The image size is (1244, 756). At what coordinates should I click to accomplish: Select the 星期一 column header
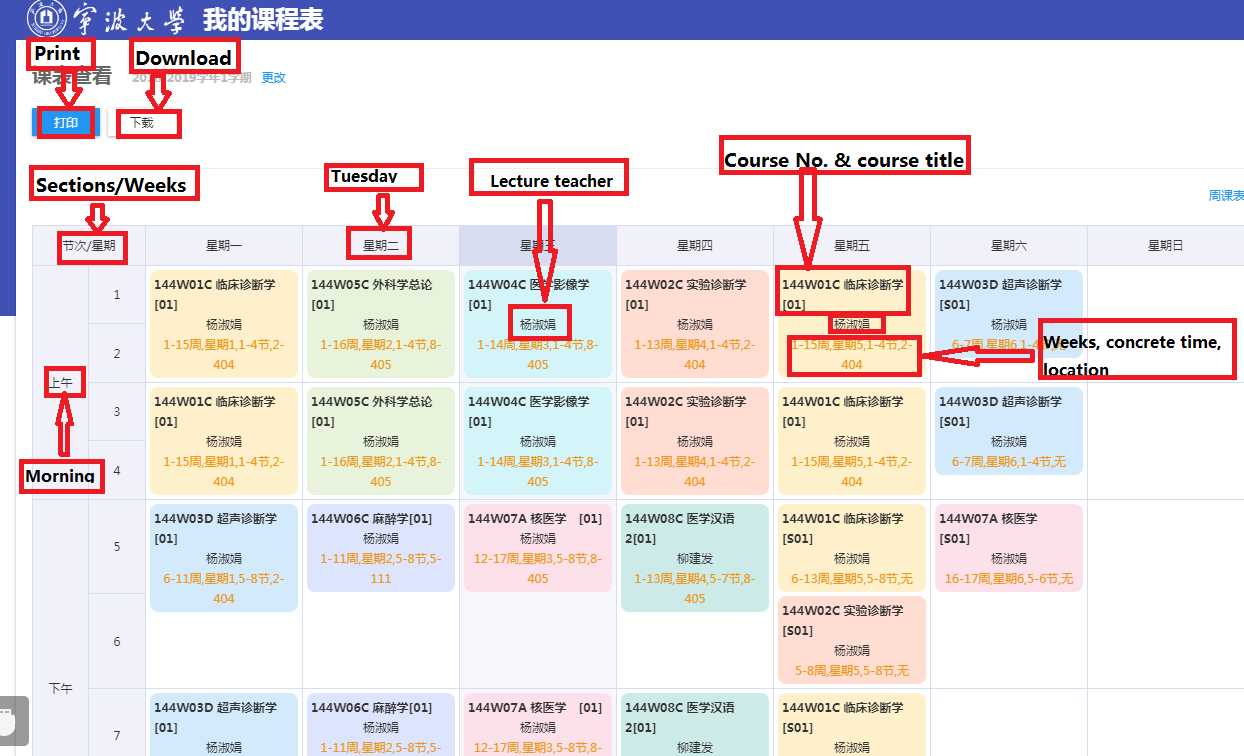click(x=224, y=245)
